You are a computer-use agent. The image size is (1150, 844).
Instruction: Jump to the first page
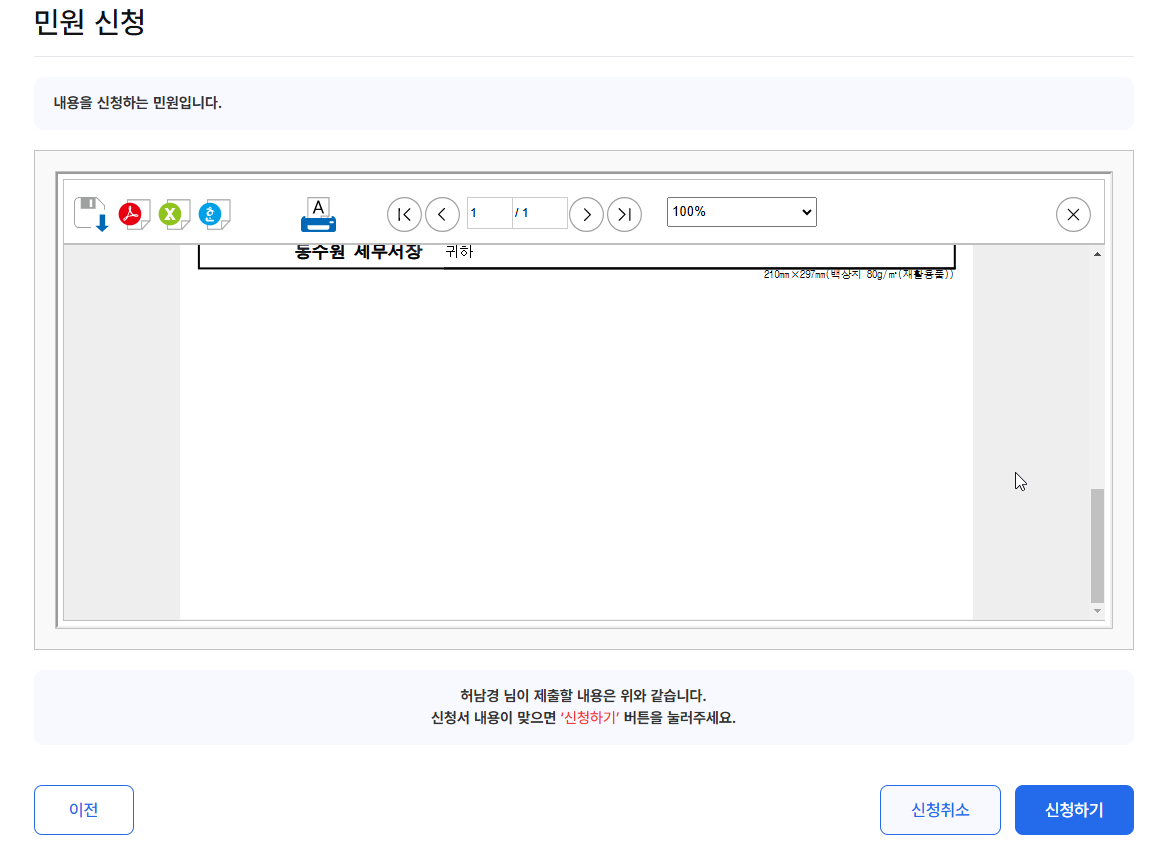point(404,214)
